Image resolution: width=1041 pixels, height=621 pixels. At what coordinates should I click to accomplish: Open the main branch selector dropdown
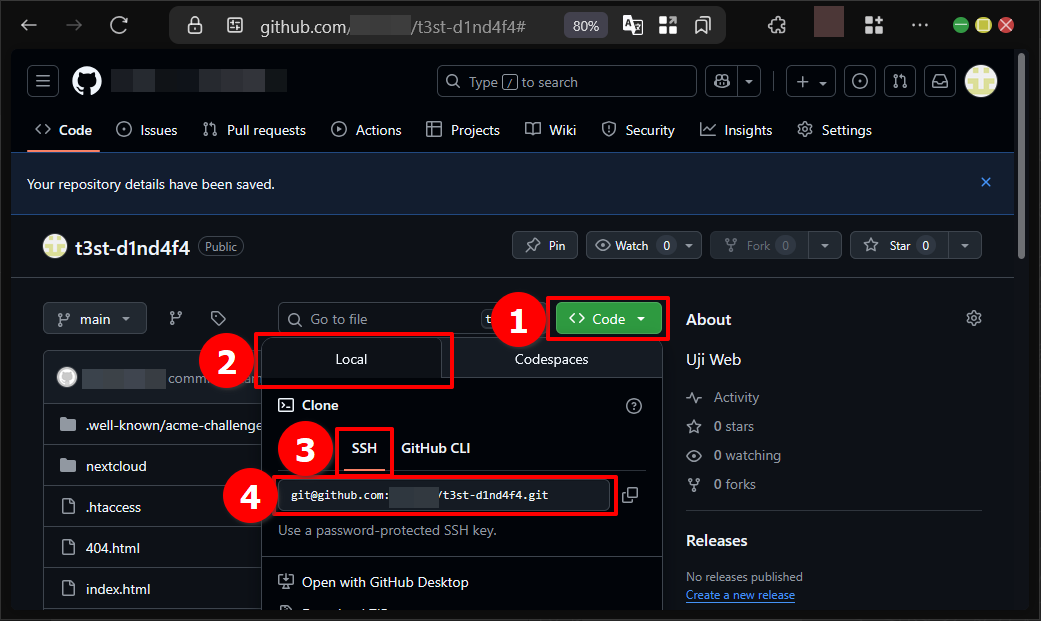(95, 319)
